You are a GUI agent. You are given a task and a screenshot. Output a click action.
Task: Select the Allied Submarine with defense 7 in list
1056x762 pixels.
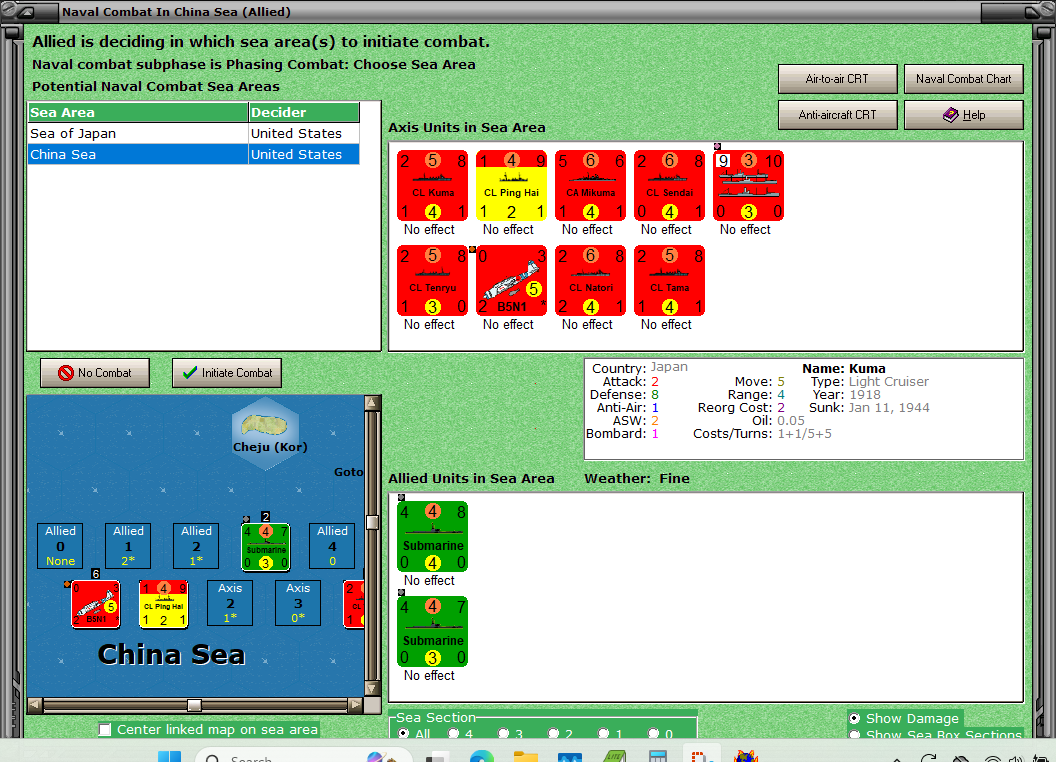tap(432, 631)
